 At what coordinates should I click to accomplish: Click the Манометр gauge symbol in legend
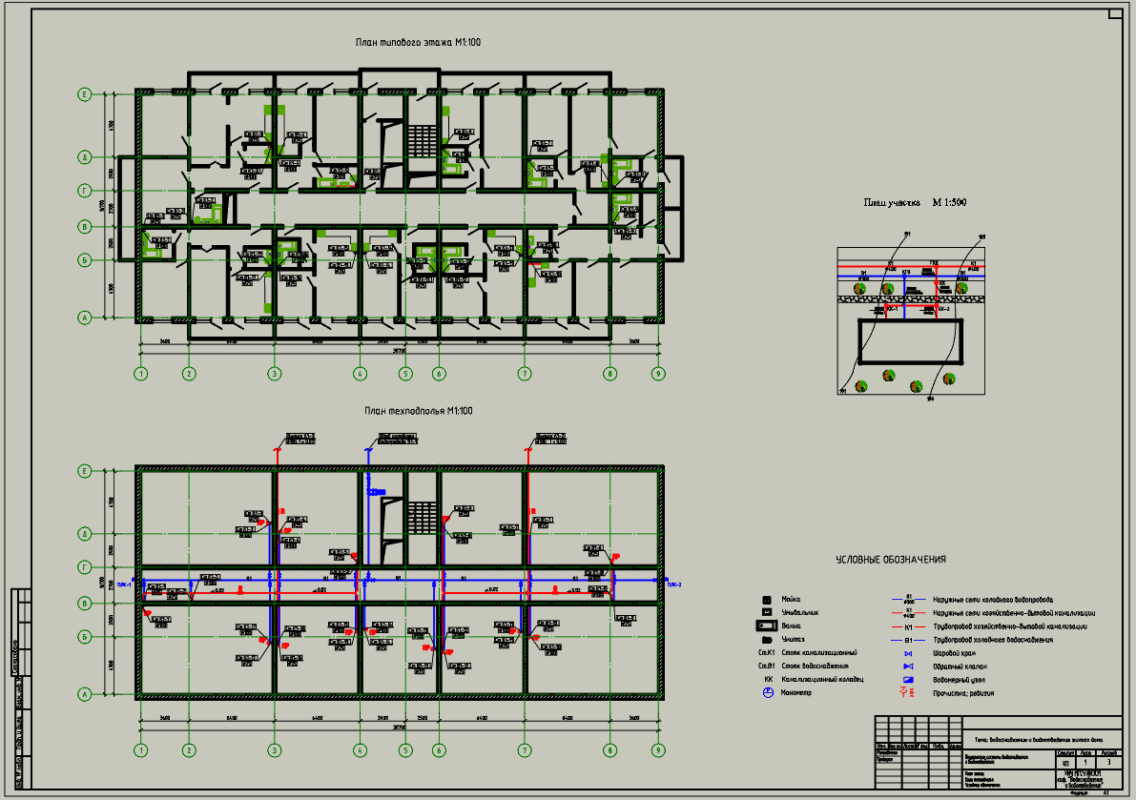coord(767,691)
